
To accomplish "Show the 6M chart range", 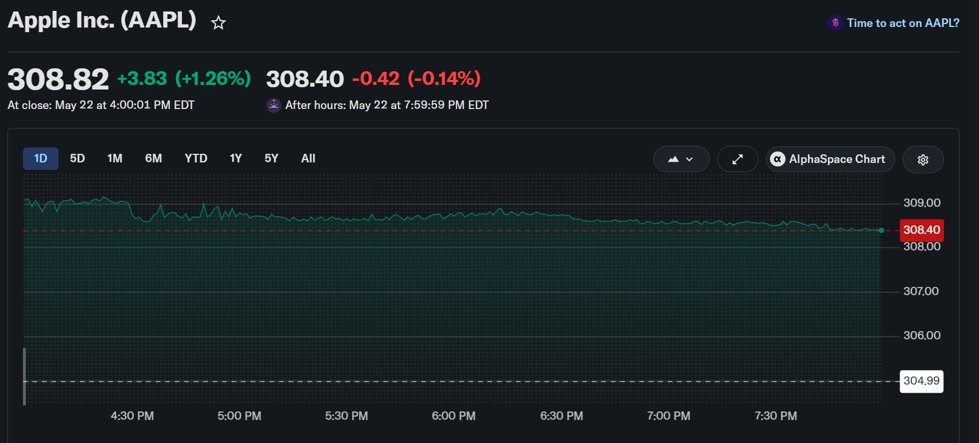I will tap(154, 158).
